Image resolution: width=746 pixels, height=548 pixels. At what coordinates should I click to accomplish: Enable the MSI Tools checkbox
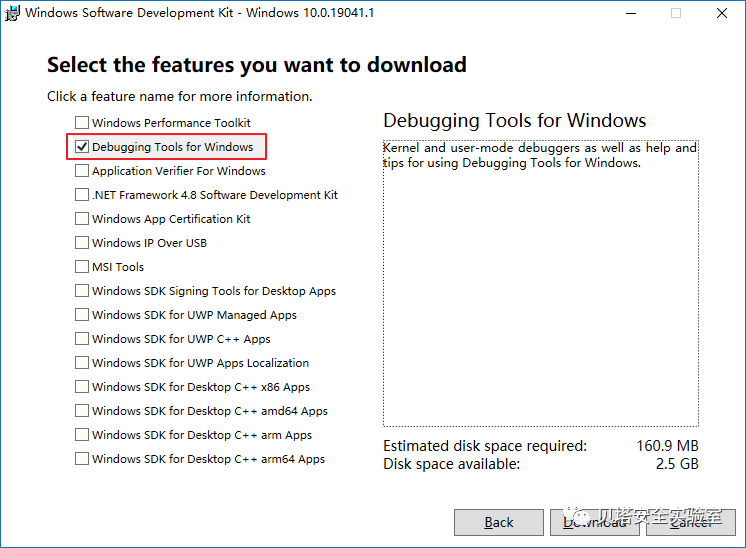82,266
